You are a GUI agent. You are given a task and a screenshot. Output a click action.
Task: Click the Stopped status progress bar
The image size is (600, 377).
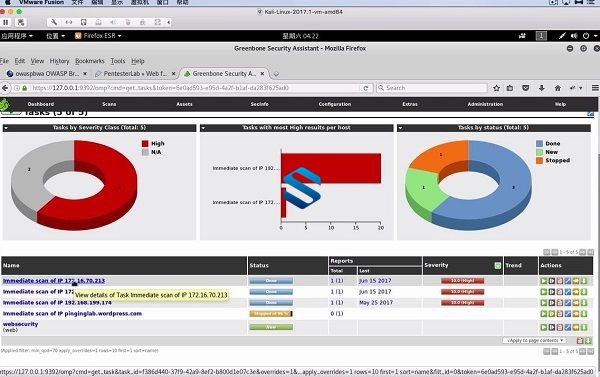[271, 314]
